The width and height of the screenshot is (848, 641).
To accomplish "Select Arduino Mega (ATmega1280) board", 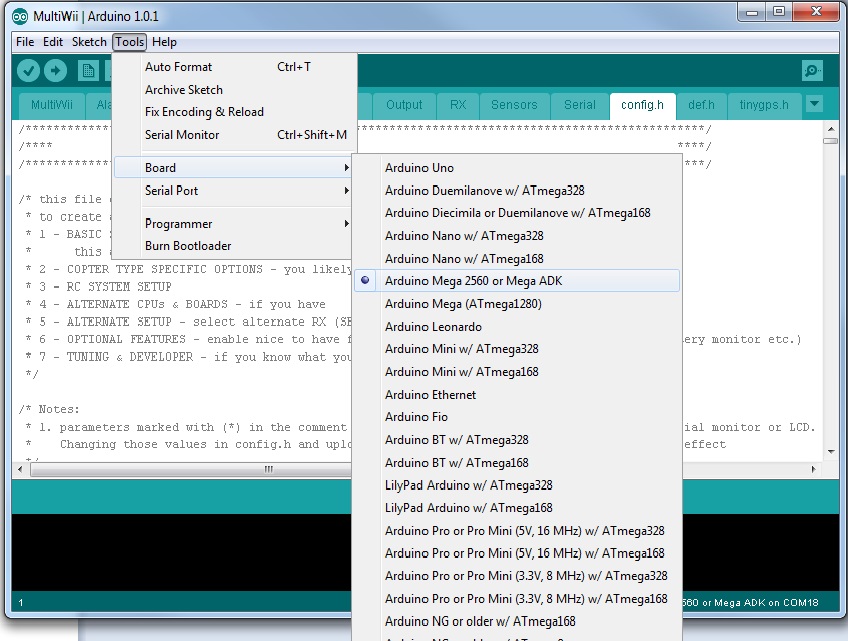I will point(517,303).
